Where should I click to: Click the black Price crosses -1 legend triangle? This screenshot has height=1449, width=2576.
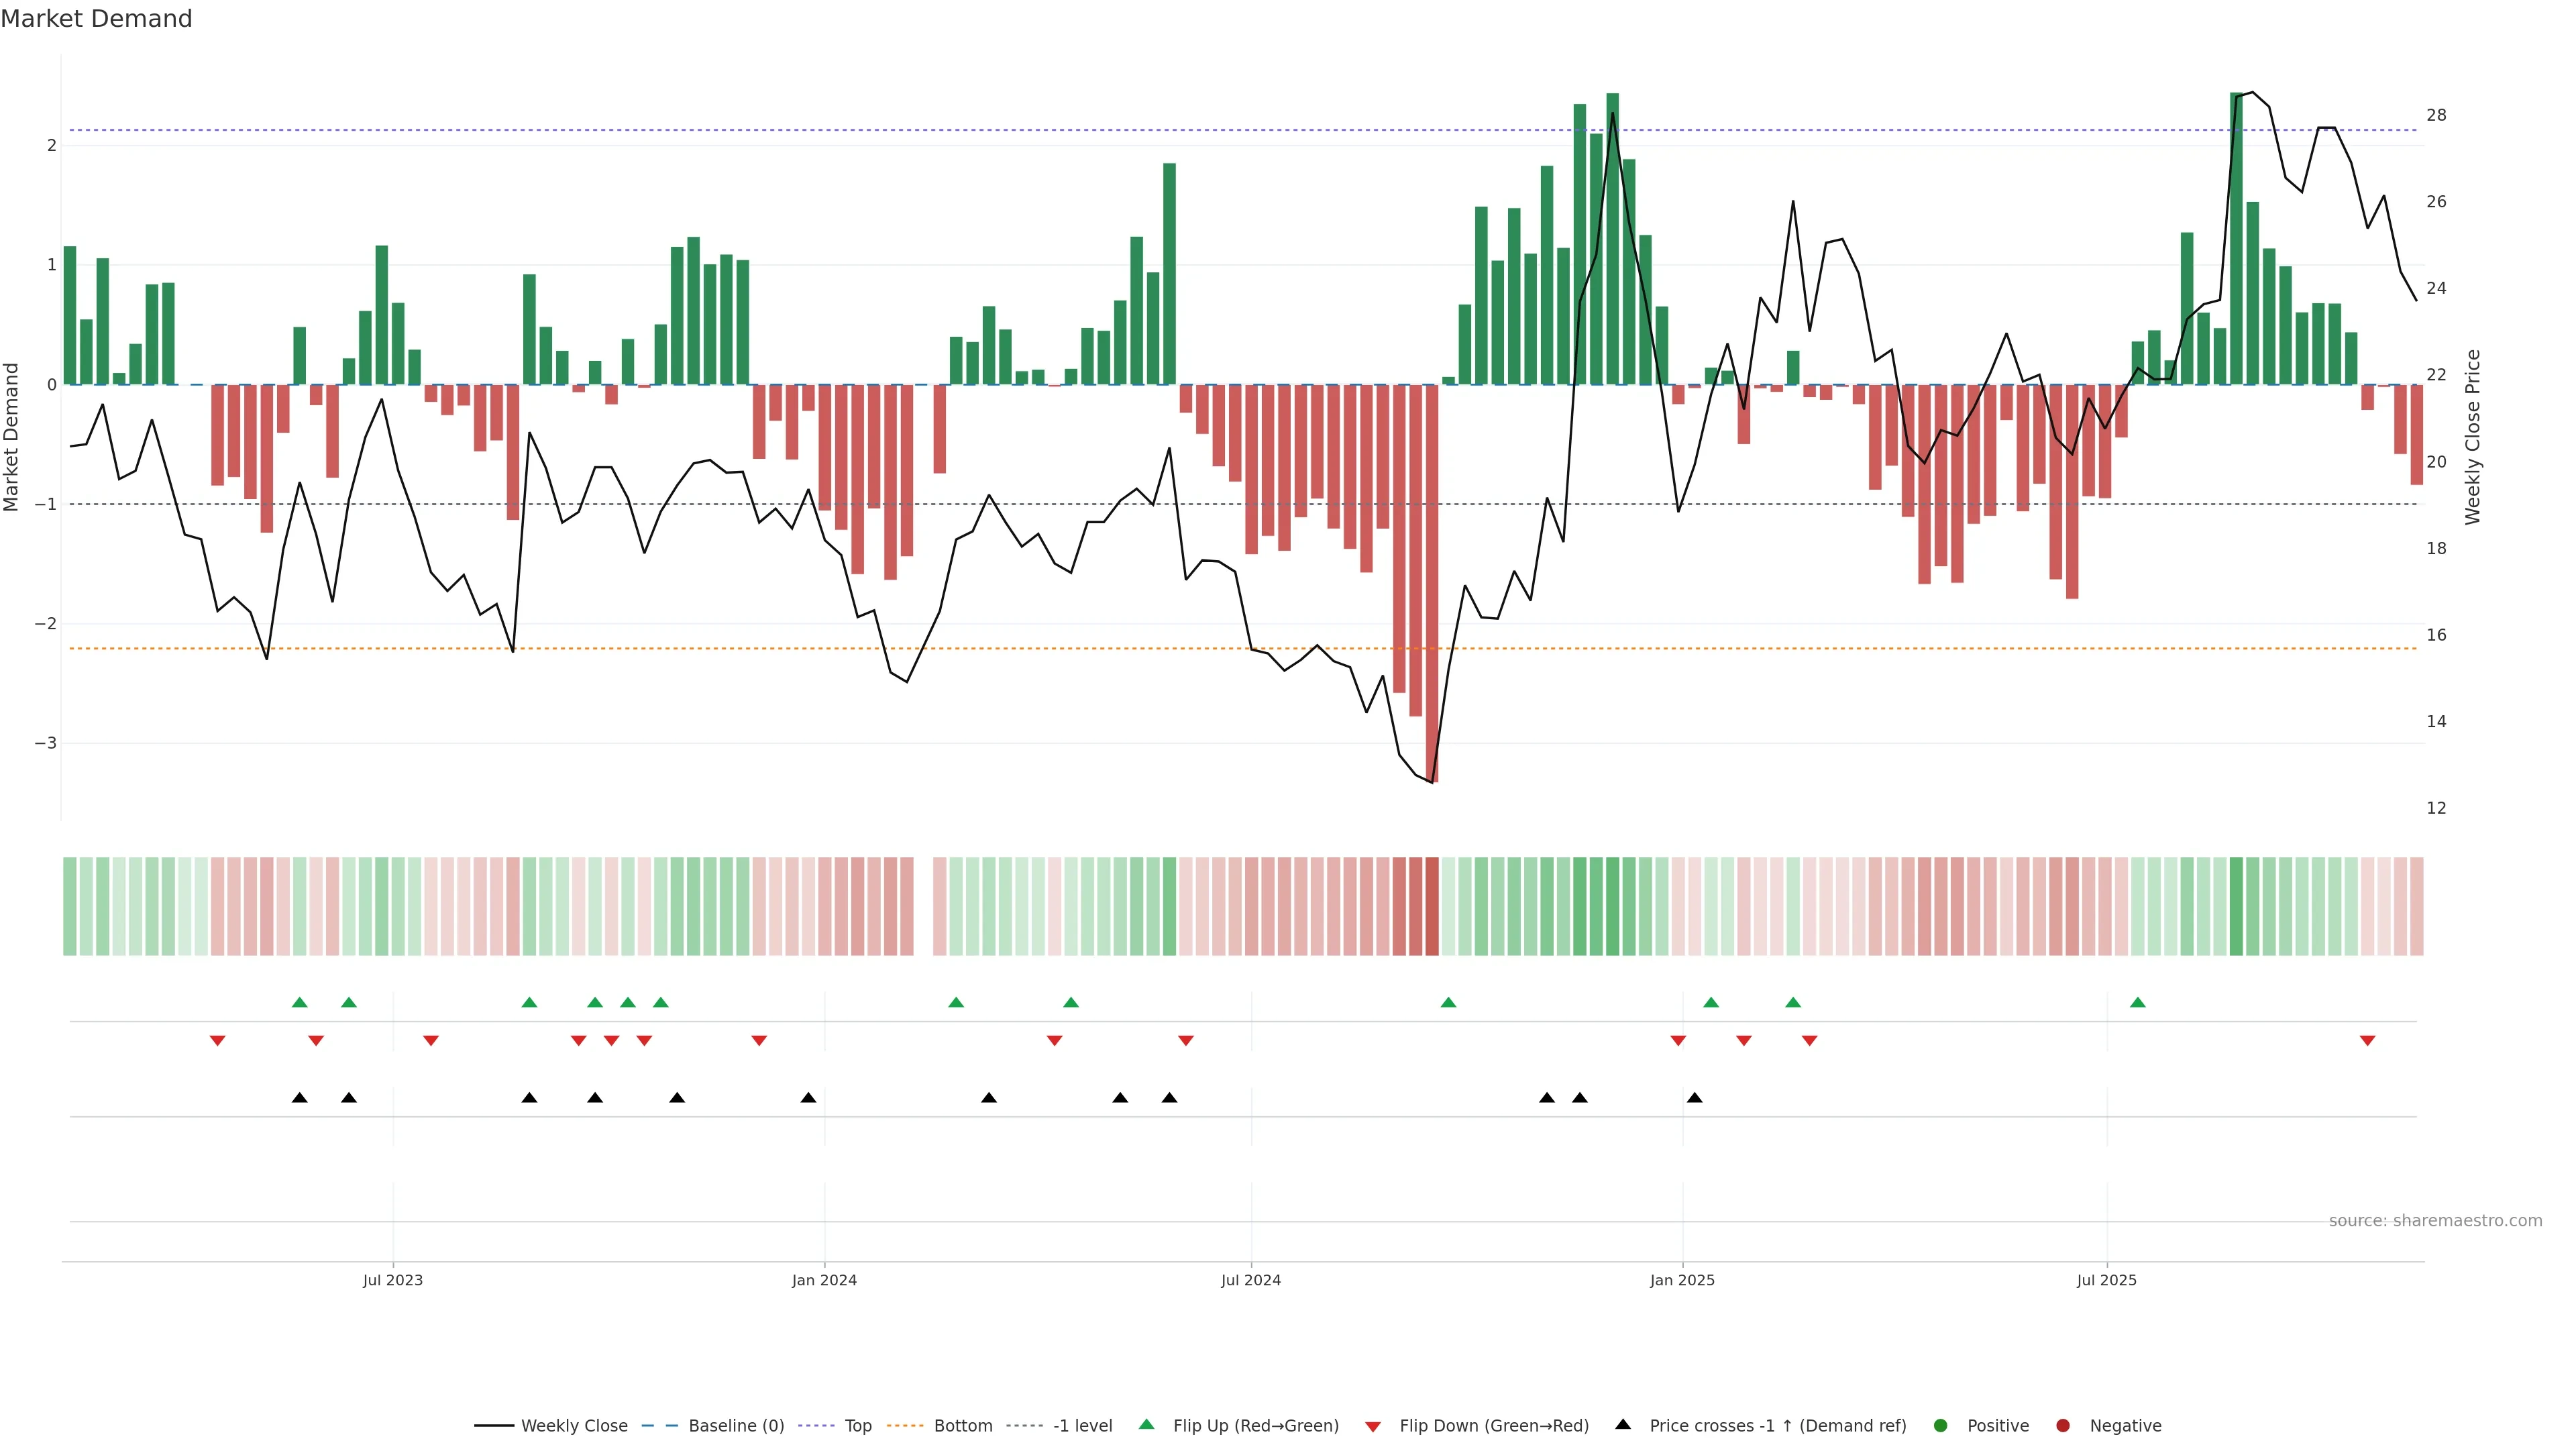[1623, 1424]
